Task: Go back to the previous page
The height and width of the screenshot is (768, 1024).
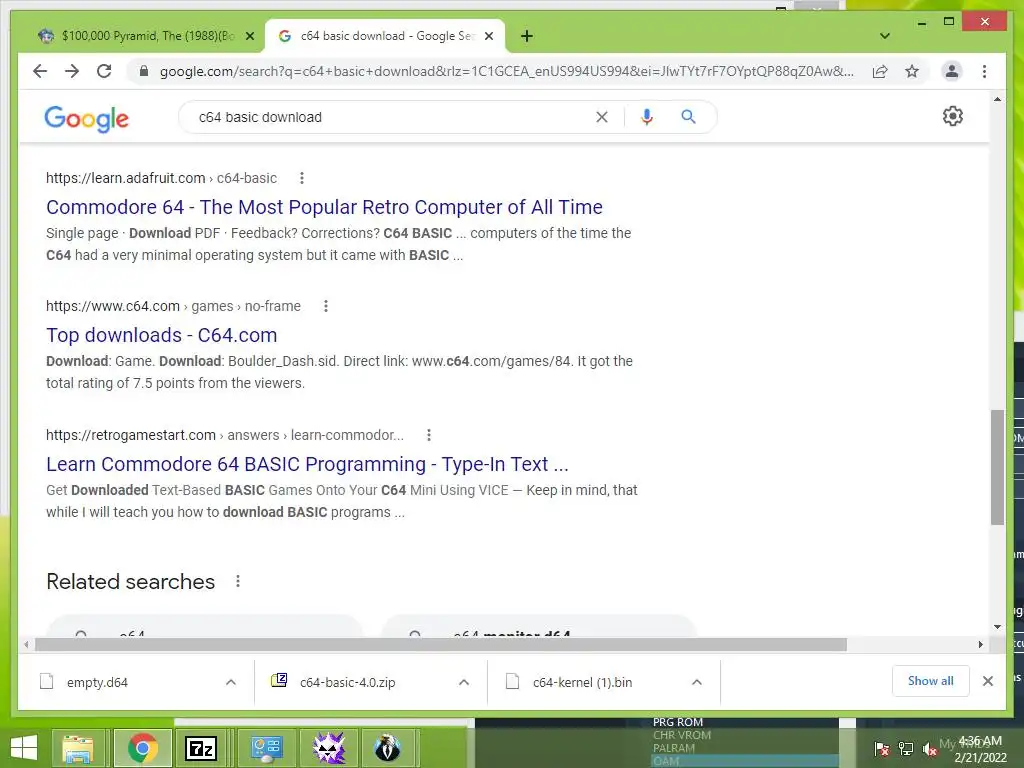Action: [x=40, y=71]
